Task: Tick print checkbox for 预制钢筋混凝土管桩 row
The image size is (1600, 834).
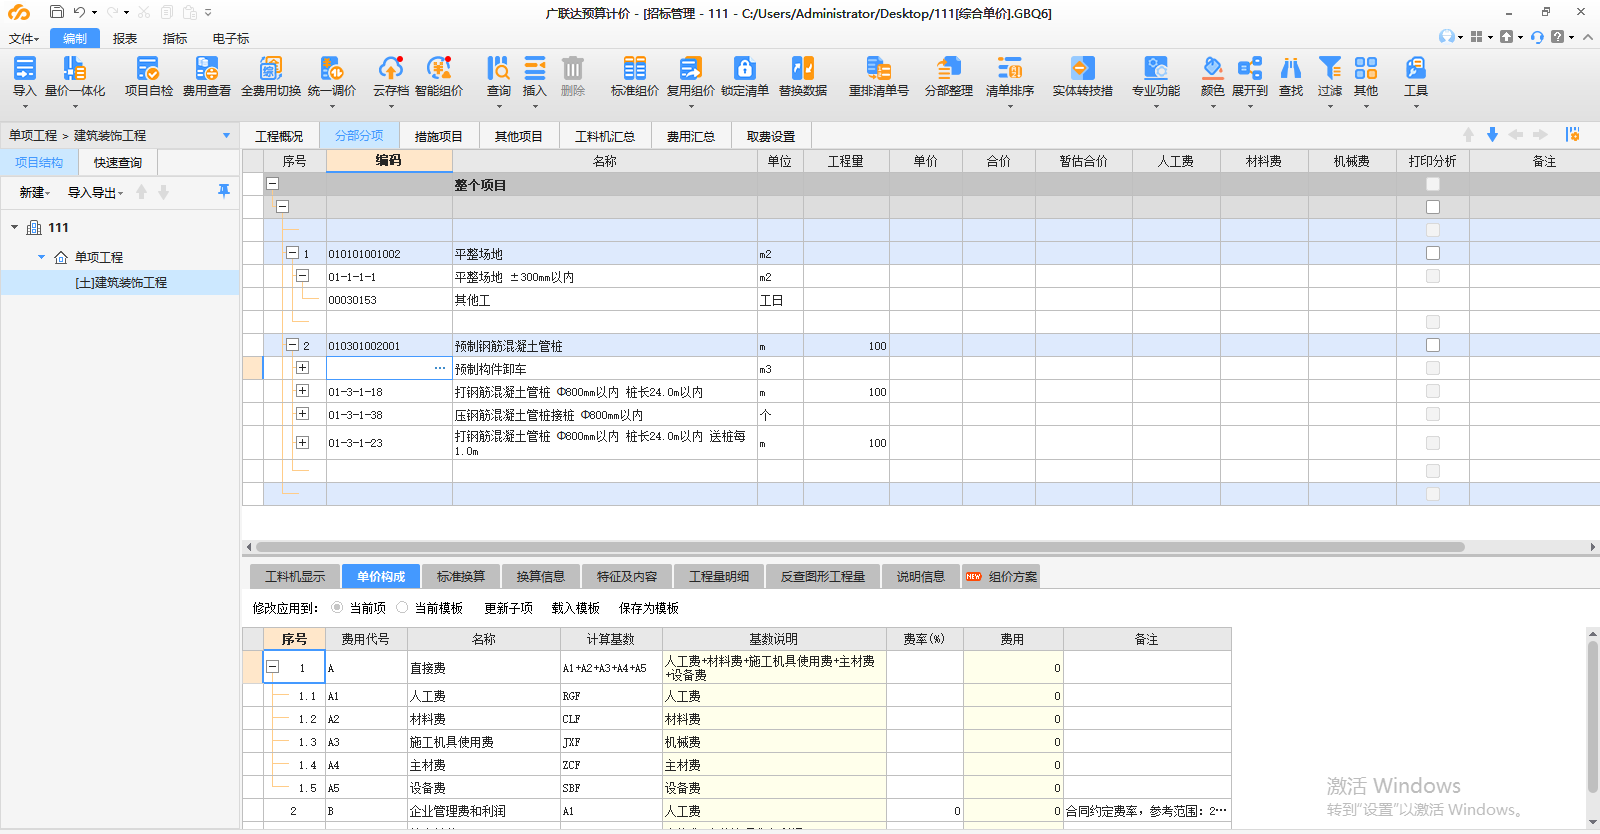Action: pos(1433,346)
